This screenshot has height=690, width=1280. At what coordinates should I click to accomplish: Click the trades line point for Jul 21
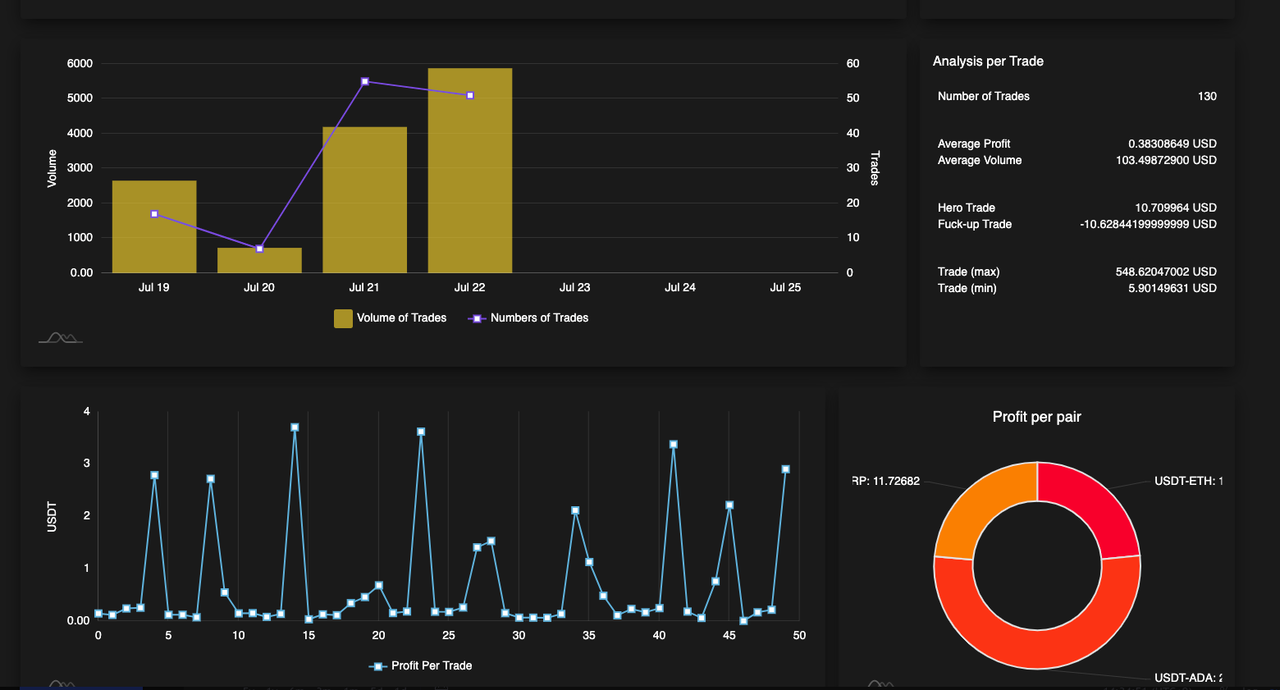tap(365, 81)
